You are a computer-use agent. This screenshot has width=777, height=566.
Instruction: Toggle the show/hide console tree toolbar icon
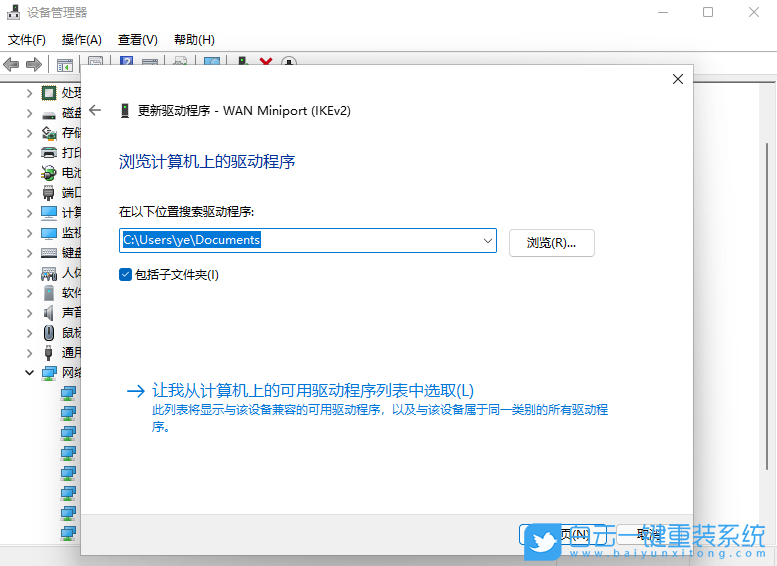65,64
